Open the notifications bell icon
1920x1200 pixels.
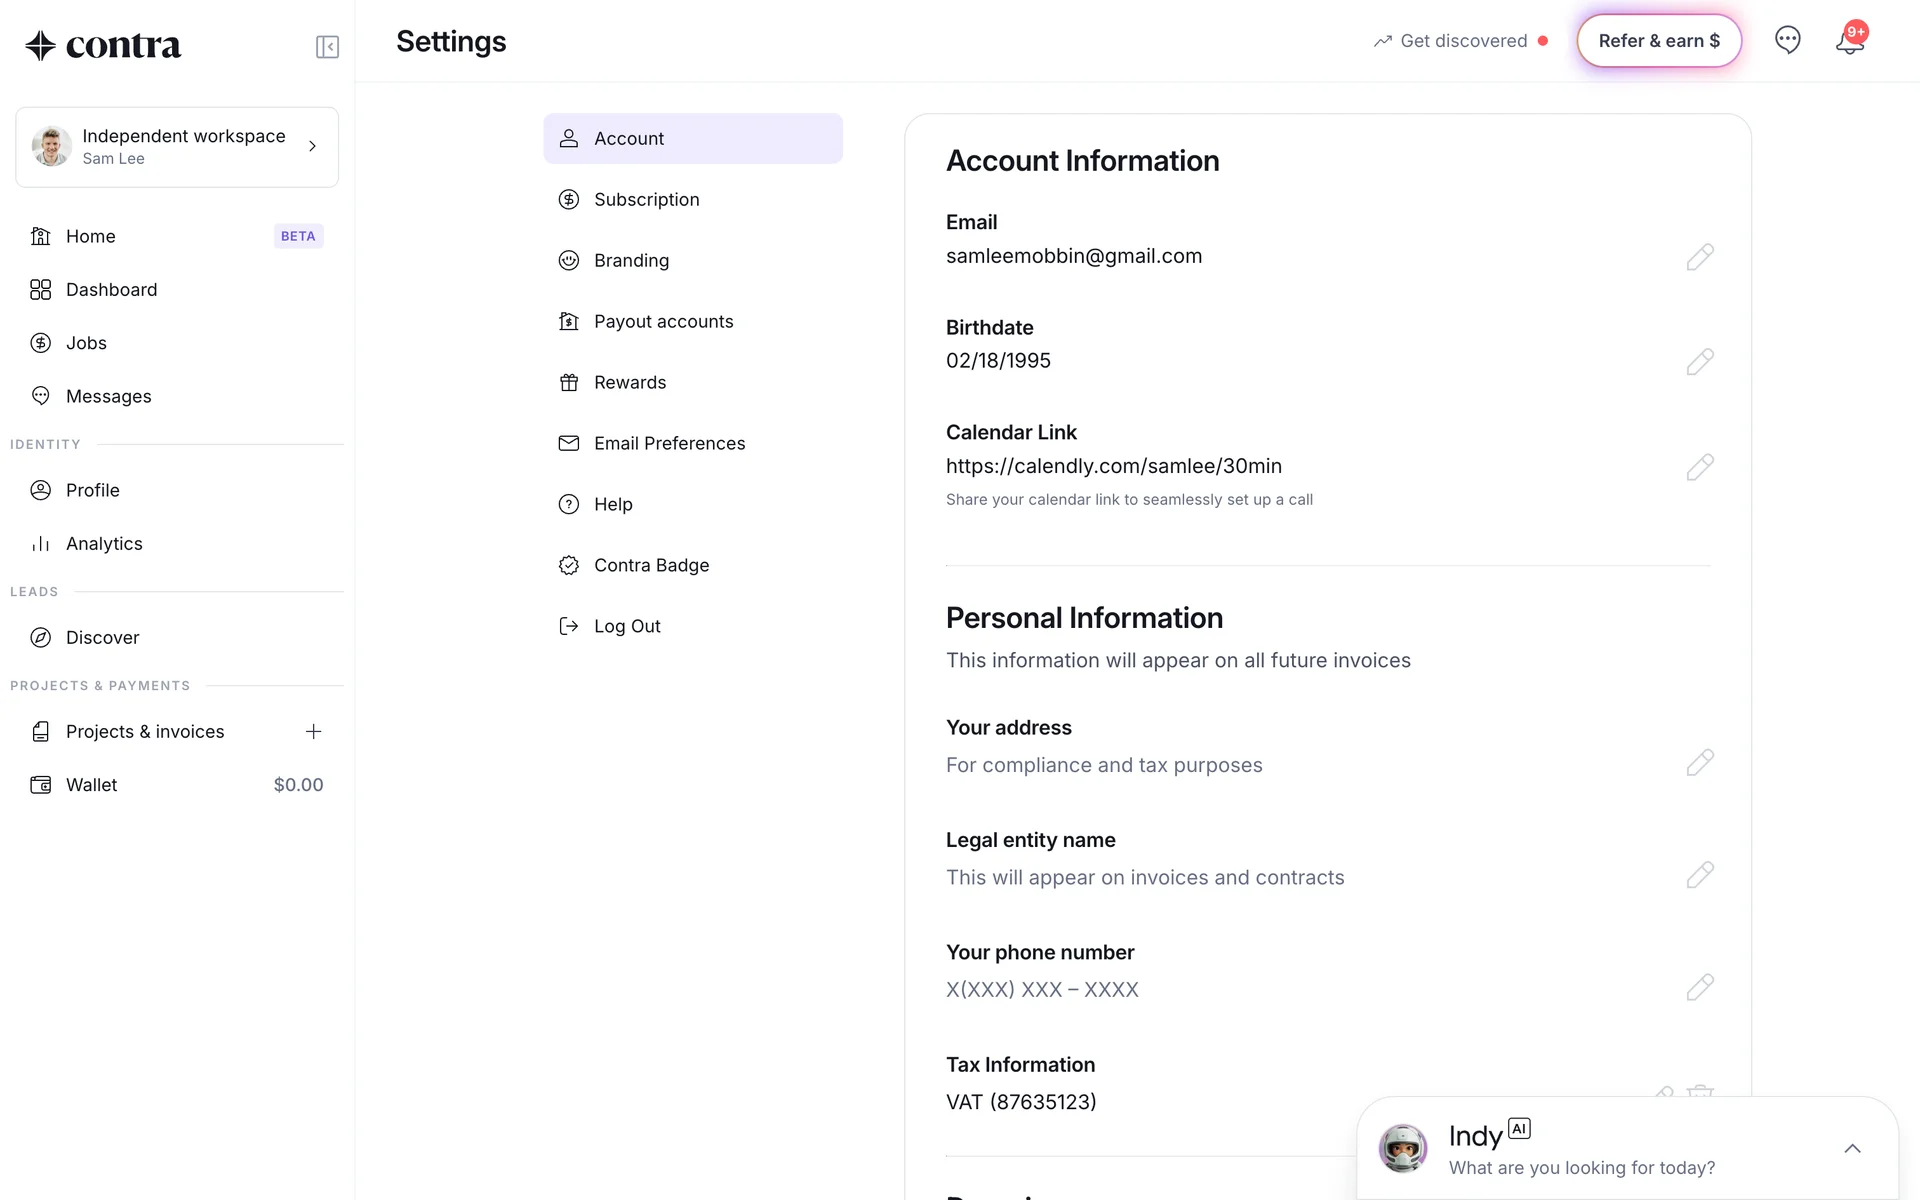(1849, 42)
